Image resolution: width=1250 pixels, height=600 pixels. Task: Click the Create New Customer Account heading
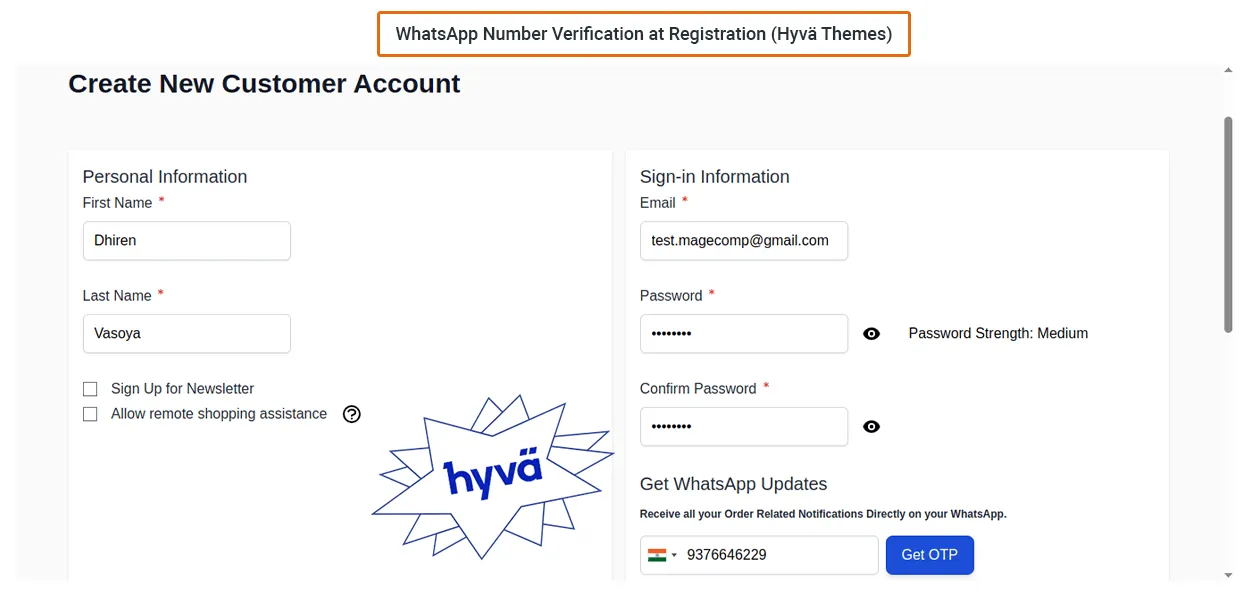click(x=264, y=84)
